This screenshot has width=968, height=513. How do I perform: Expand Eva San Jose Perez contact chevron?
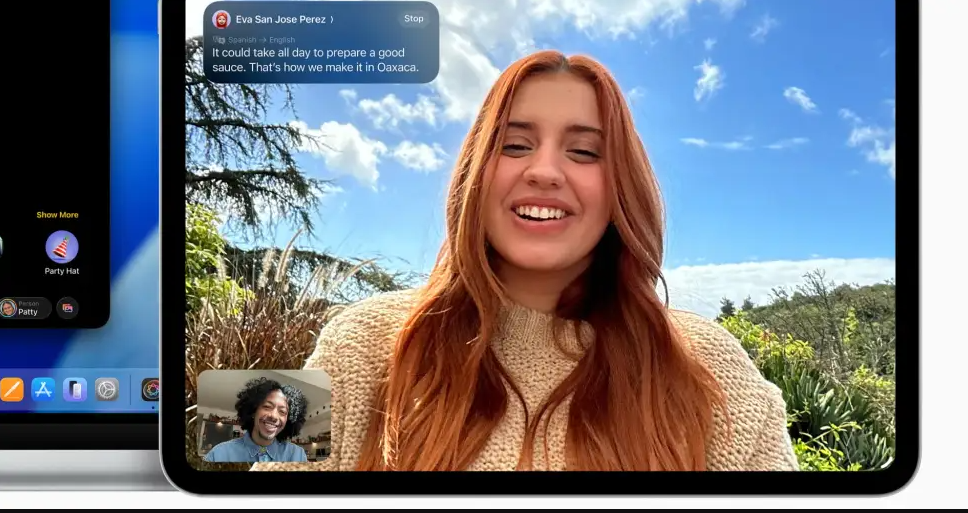pos(332,19)
